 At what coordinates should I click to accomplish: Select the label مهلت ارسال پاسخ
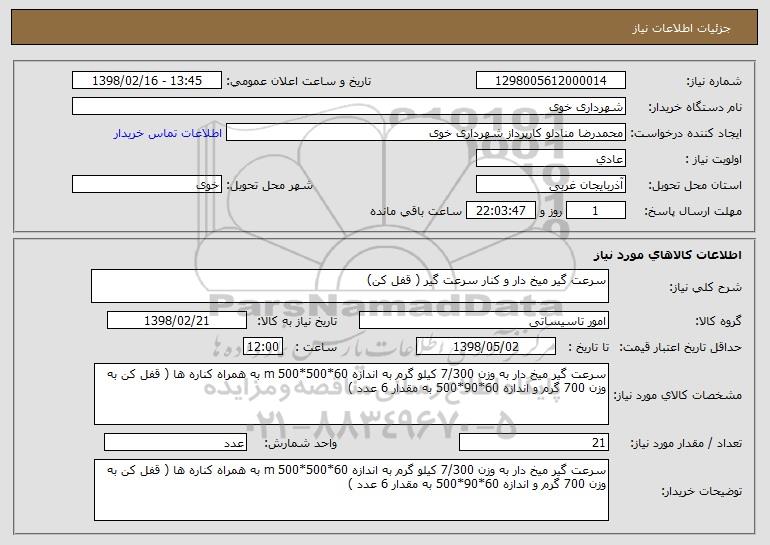point(693,212)
